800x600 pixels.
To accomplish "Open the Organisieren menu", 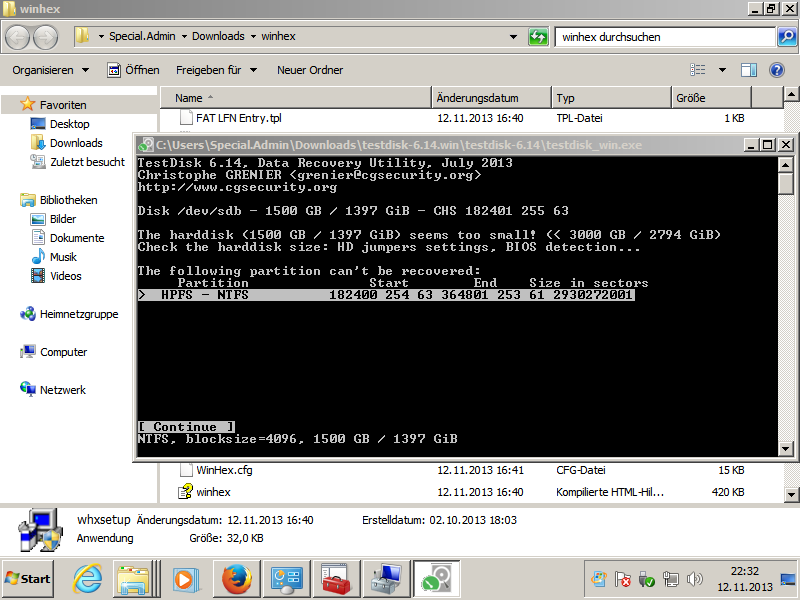I will click(x=51, y=70).
